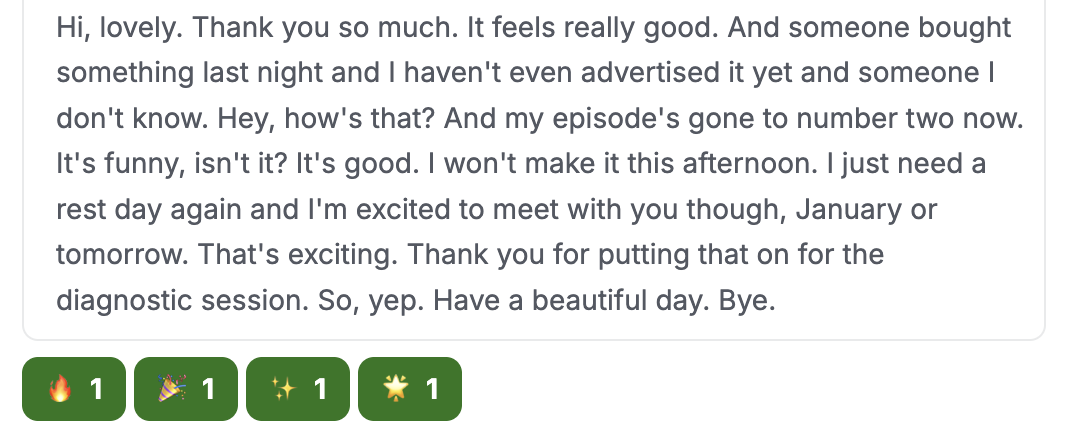This screenshot has width=1078, height=440.
Task: Click the glowing star emoji icon
Action: coord(395,389)
